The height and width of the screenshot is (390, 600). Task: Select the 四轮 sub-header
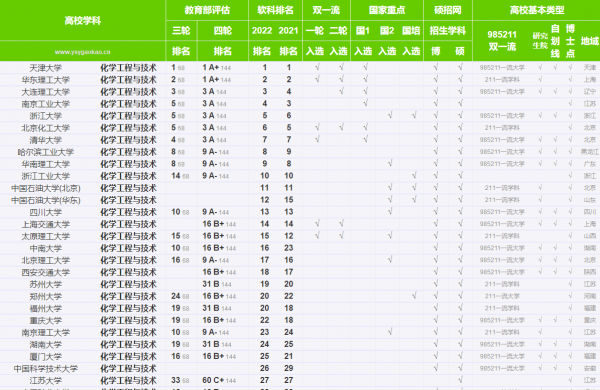click(x=223, y=31)
